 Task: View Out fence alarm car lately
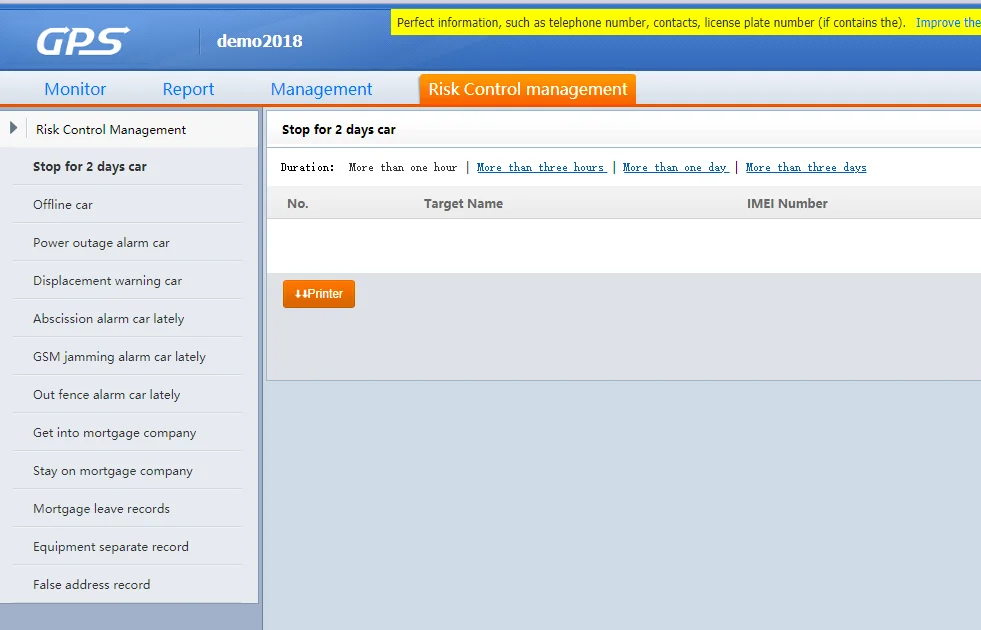pos(106,395)
